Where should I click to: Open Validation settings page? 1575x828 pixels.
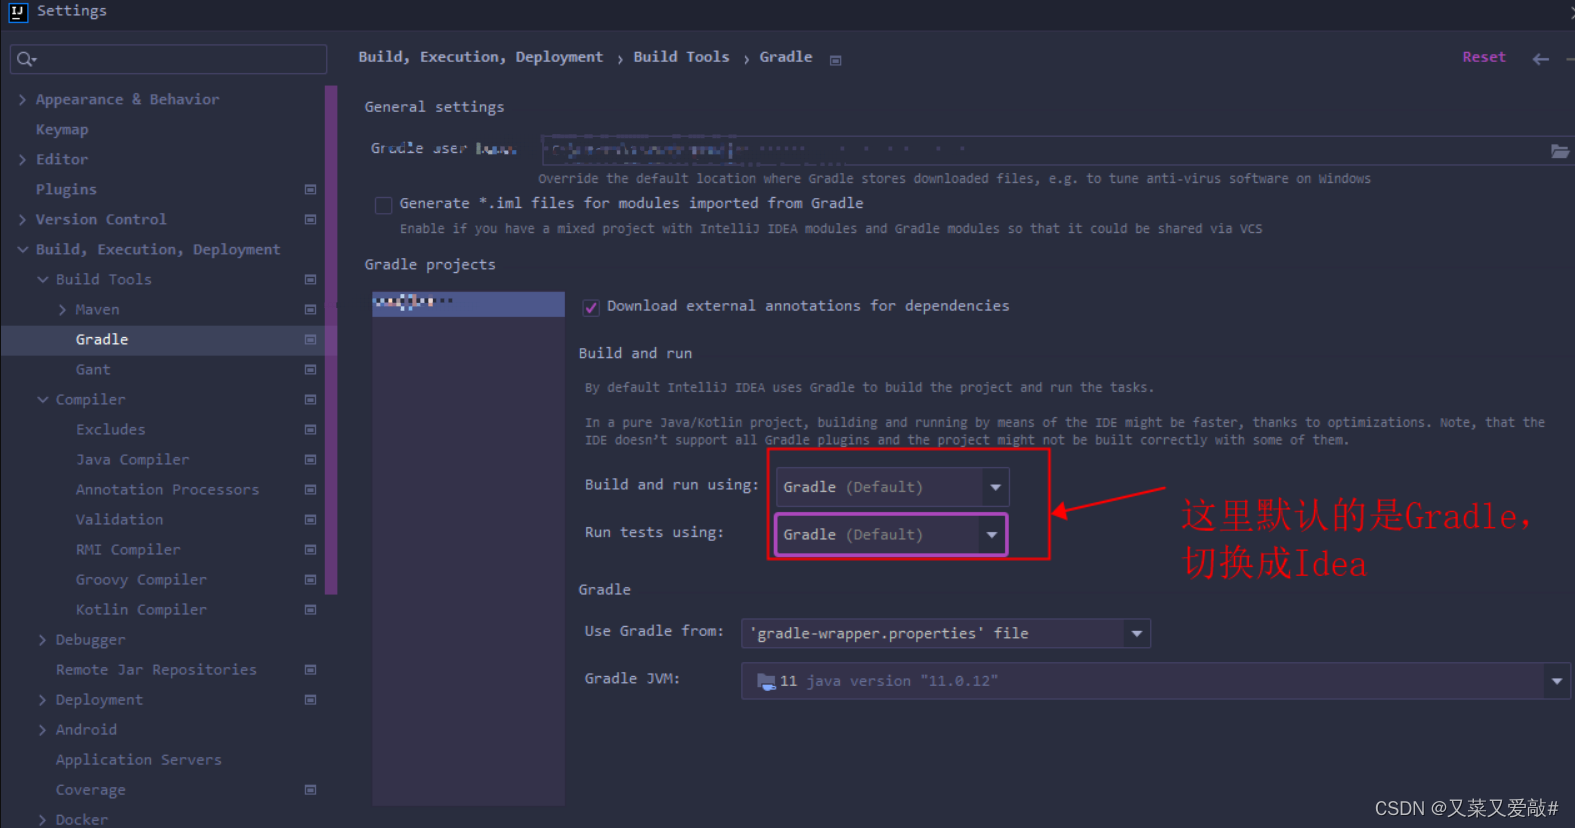coord(119,519)
